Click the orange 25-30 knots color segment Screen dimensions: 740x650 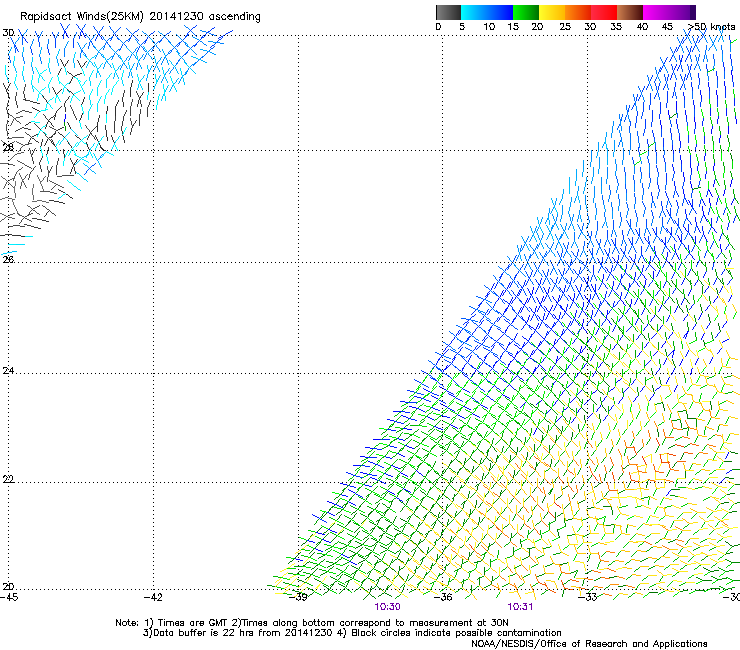(578, 12)
